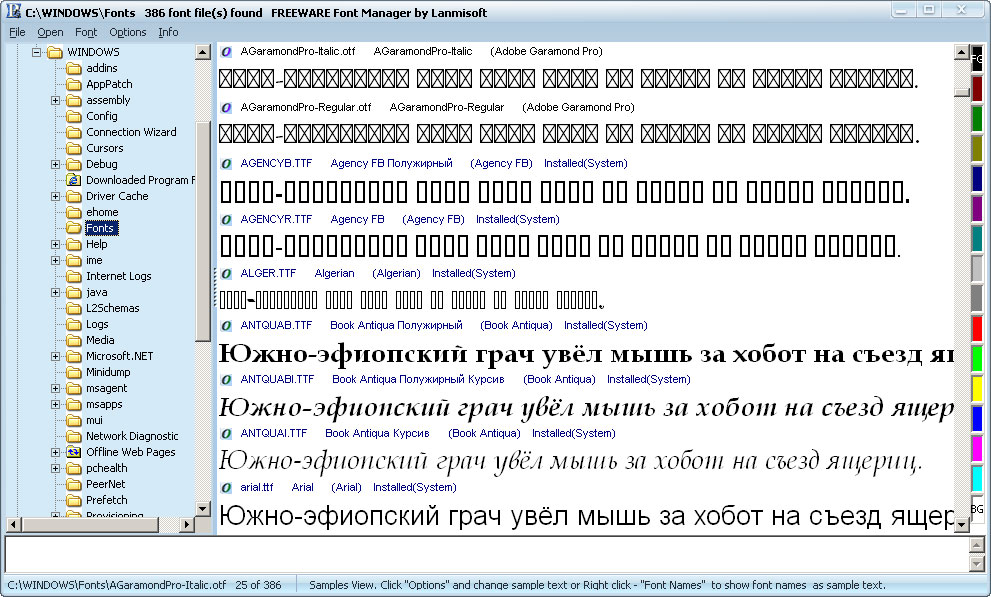Viewport: 991px width, 597px height.
Task: Click the Downloaded Program Files folder icon
Action: (73, 180)
